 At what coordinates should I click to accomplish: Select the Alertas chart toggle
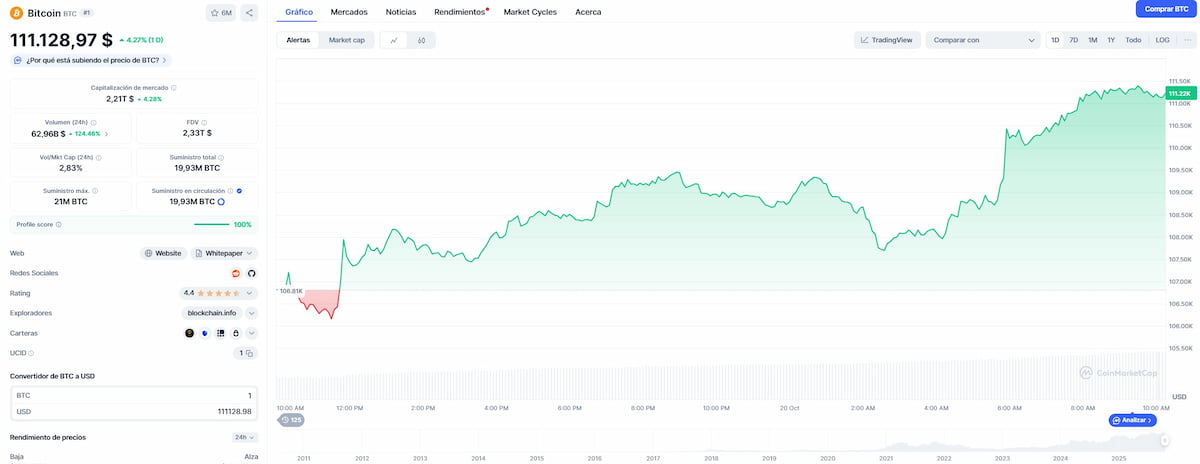pyautogui.click(x=298, y=40)
